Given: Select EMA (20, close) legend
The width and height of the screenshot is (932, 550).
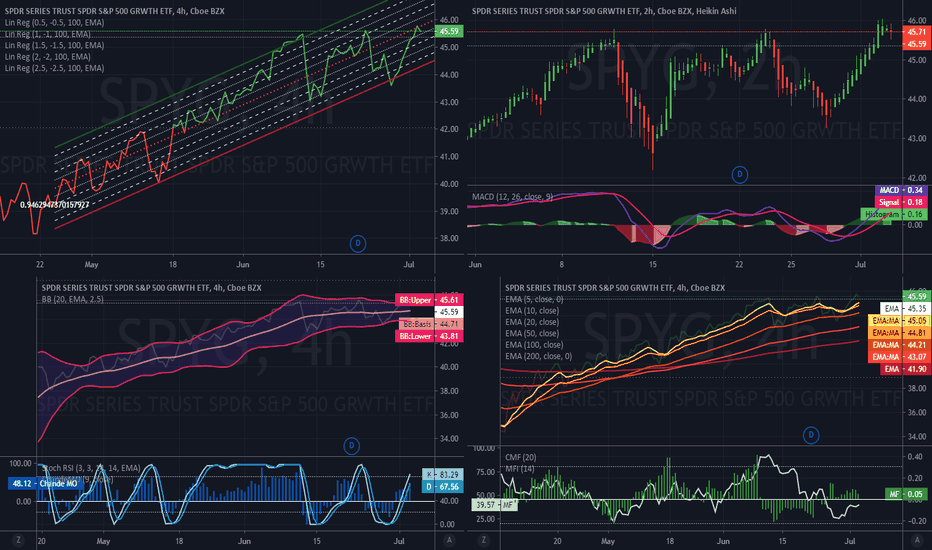Looking at the screenshot, I should (x=532, y=322).
